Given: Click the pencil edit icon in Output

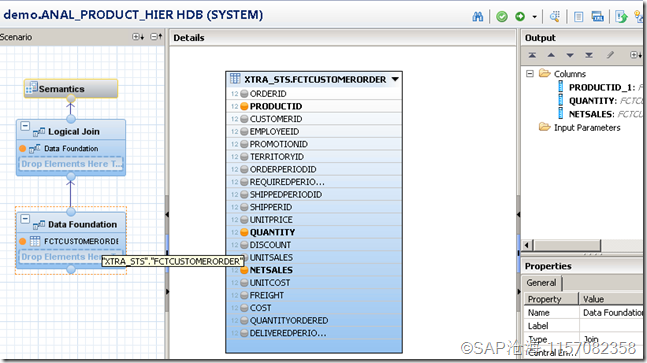Looking at the screenshot, I should point(610,55).
